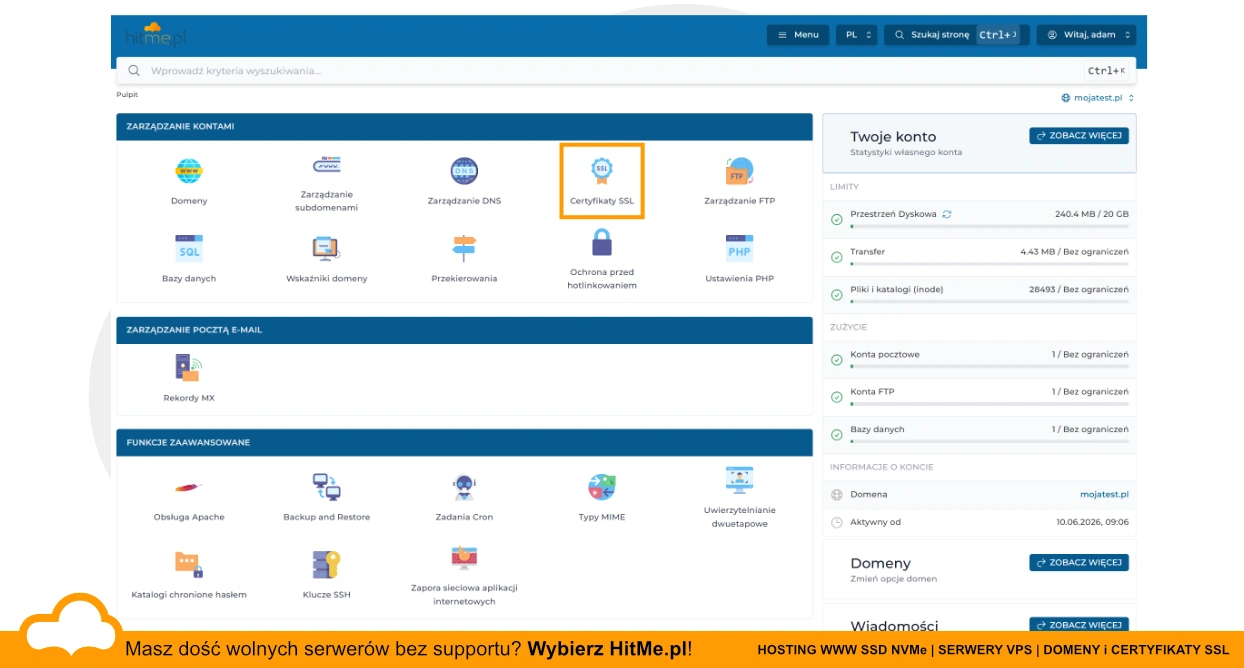Image resolution: width=1244 pixels, height=668 pixels.
Task: Click the Zarządzanie kontami section header
Action: pyautogui.click(x=464, y=127)
